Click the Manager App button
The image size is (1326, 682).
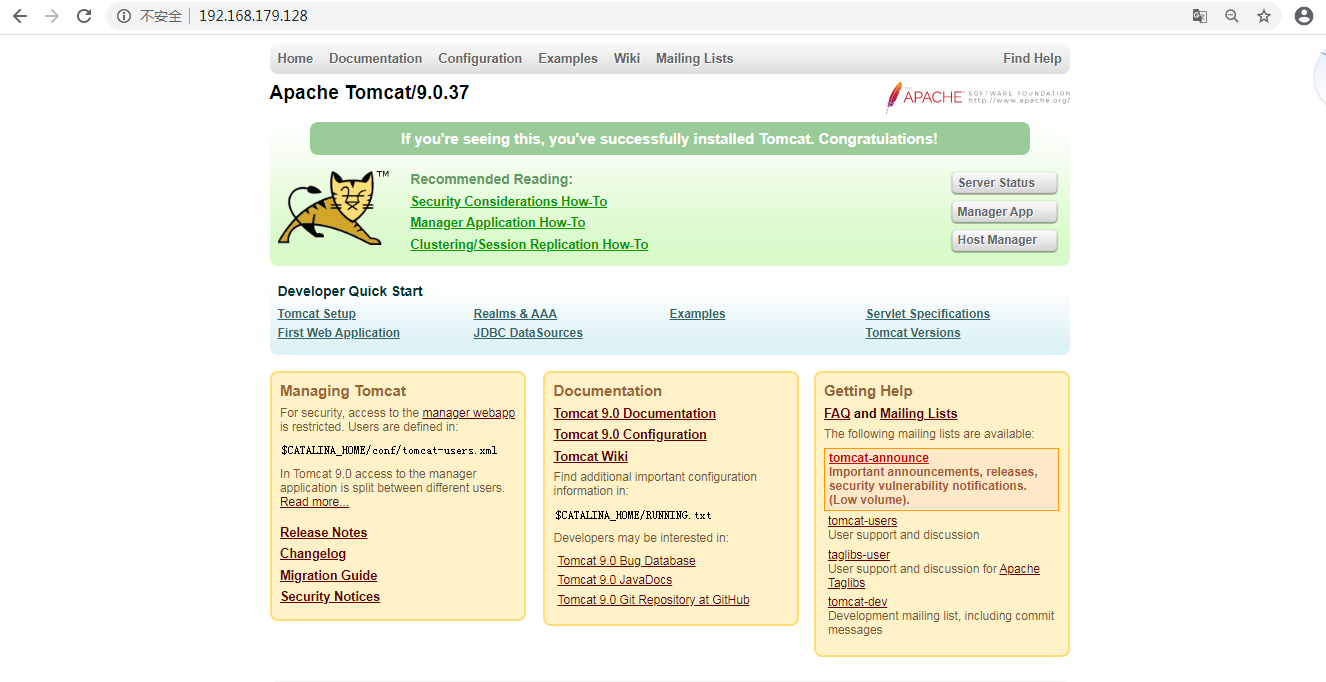(x=1004, y=212)
